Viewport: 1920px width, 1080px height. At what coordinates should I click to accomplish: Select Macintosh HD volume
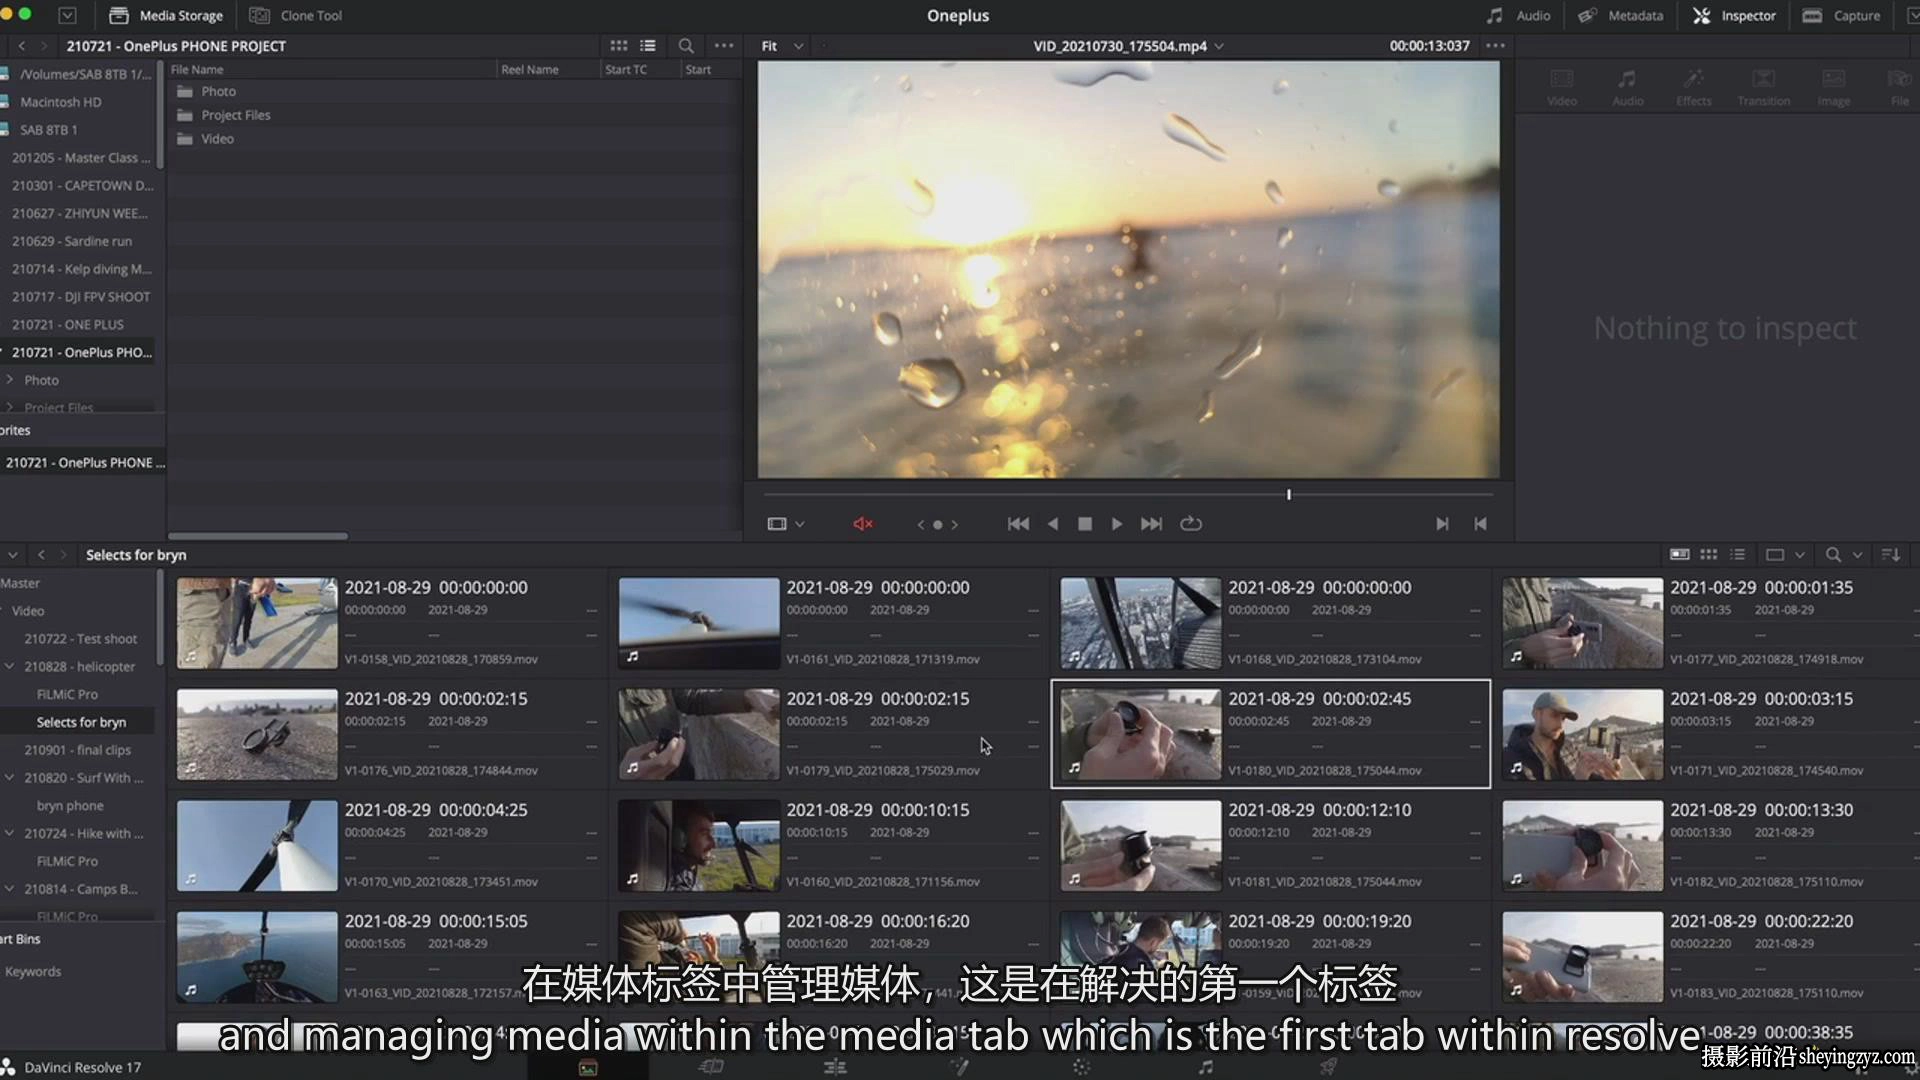point(60,102)
